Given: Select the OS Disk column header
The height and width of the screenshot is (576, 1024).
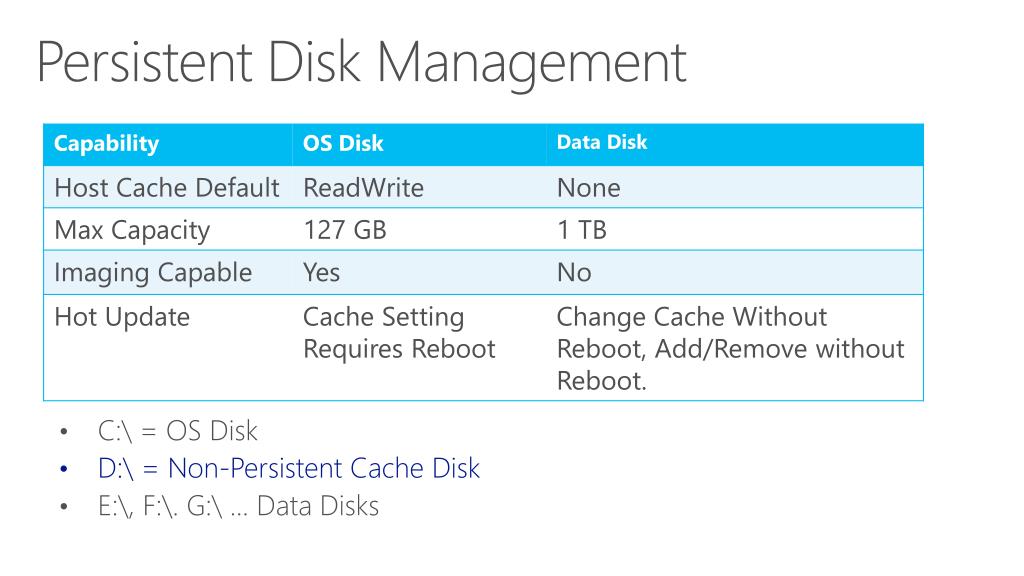Looking at the screenshot, I should pyautogui.click(x=343, y=143).
